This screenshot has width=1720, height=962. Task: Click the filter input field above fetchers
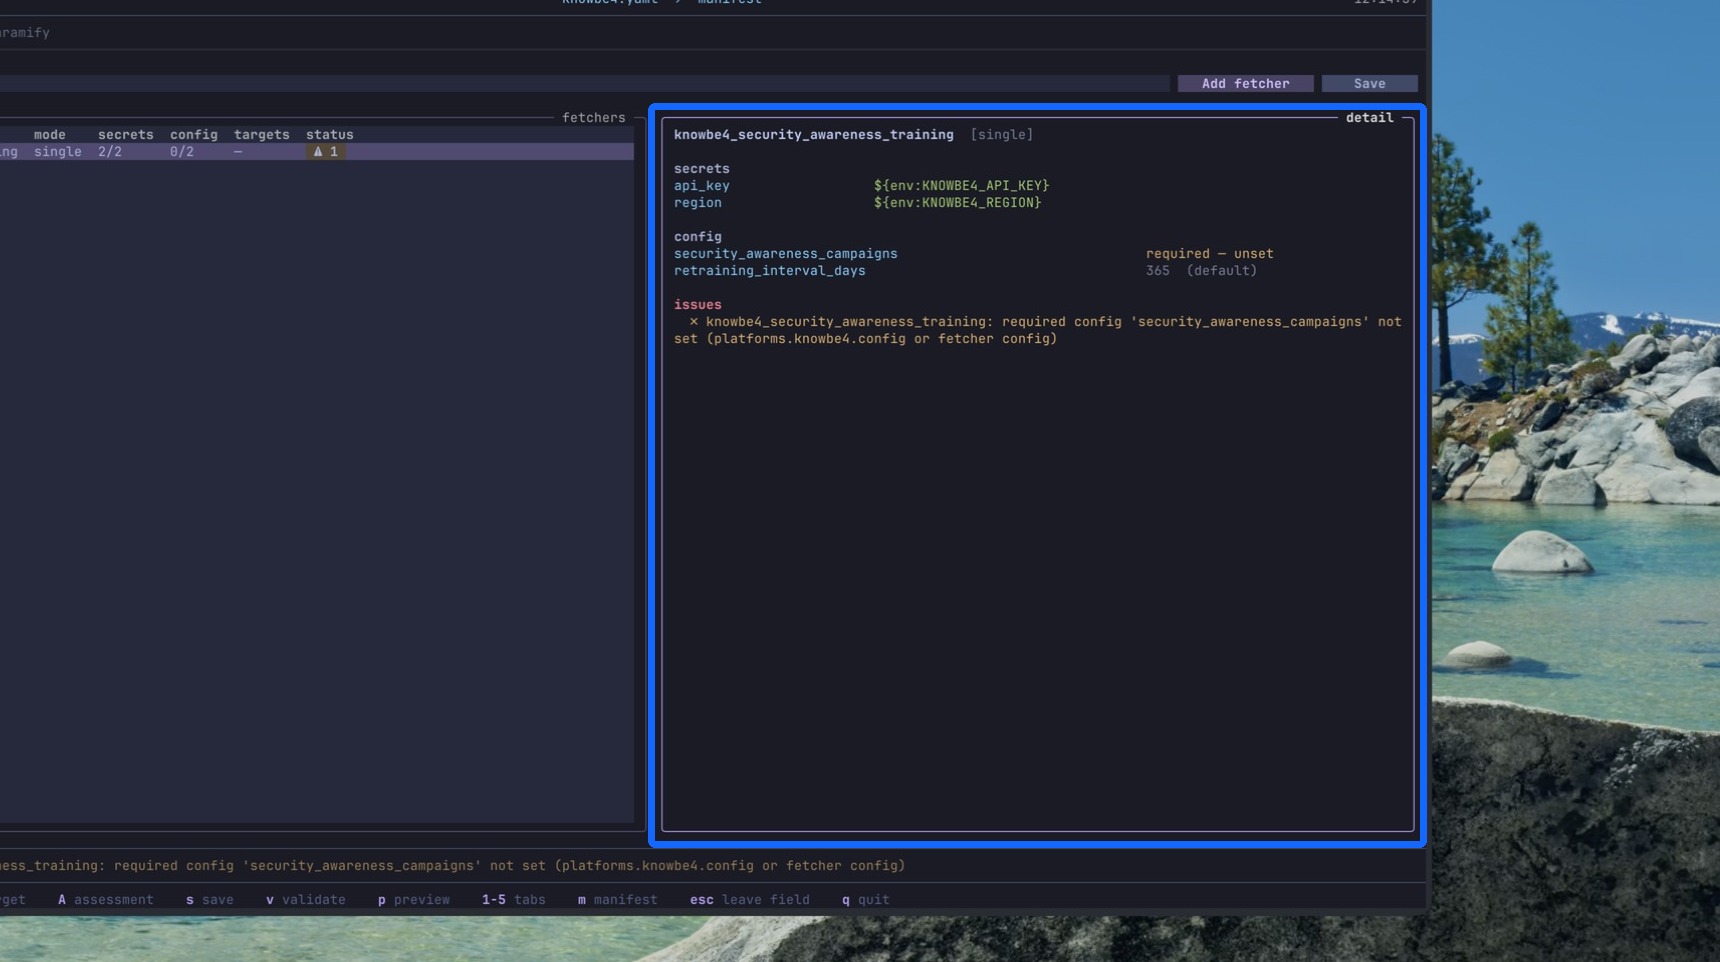point(584,84)
